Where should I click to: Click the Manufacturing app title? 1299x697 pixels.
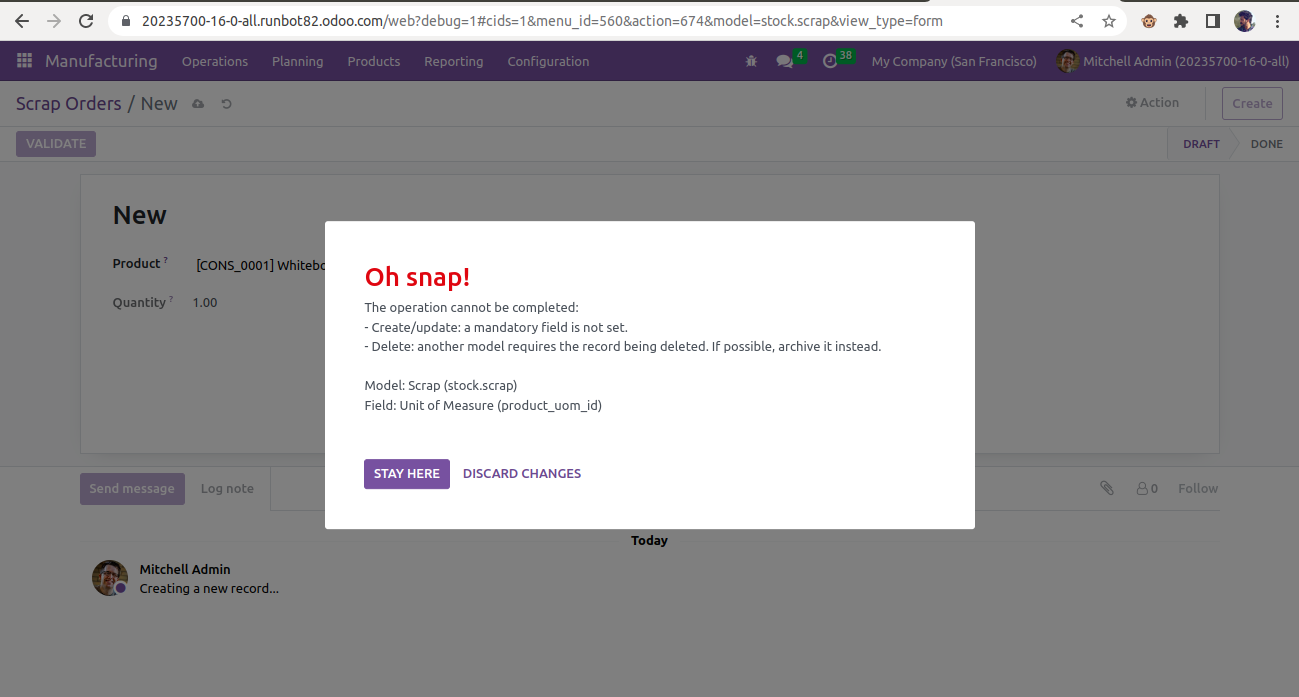click(101, 61)
